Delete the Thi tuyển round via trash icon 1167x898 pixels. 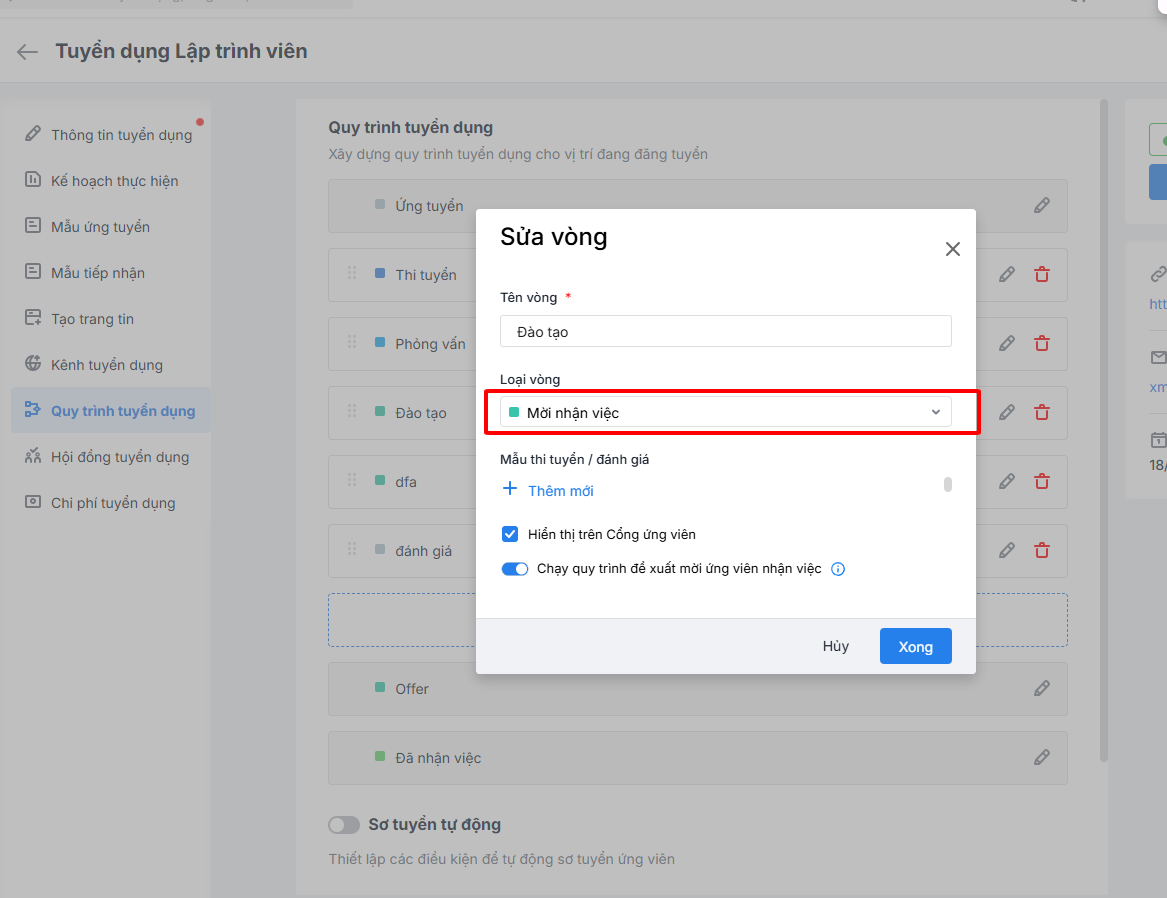tap(1042, 274)
